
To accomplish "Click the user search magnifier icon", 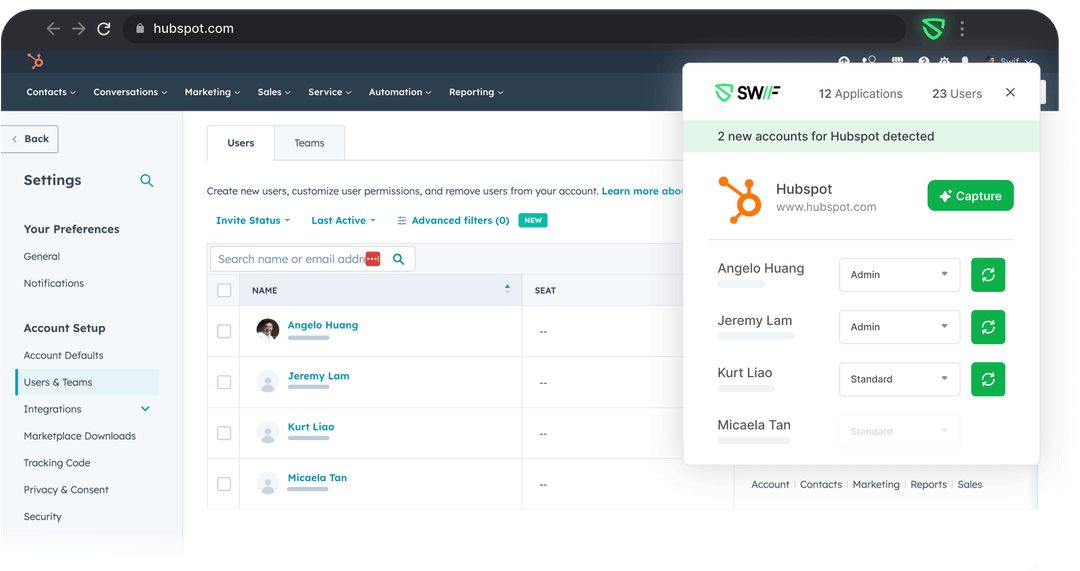I will [398, 259].
